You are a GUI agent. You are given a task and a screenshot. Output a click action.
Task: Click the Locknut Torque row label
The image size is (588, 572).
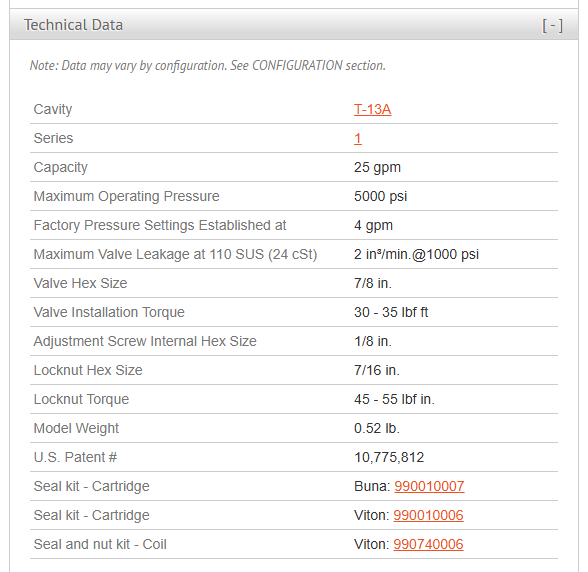81,399
